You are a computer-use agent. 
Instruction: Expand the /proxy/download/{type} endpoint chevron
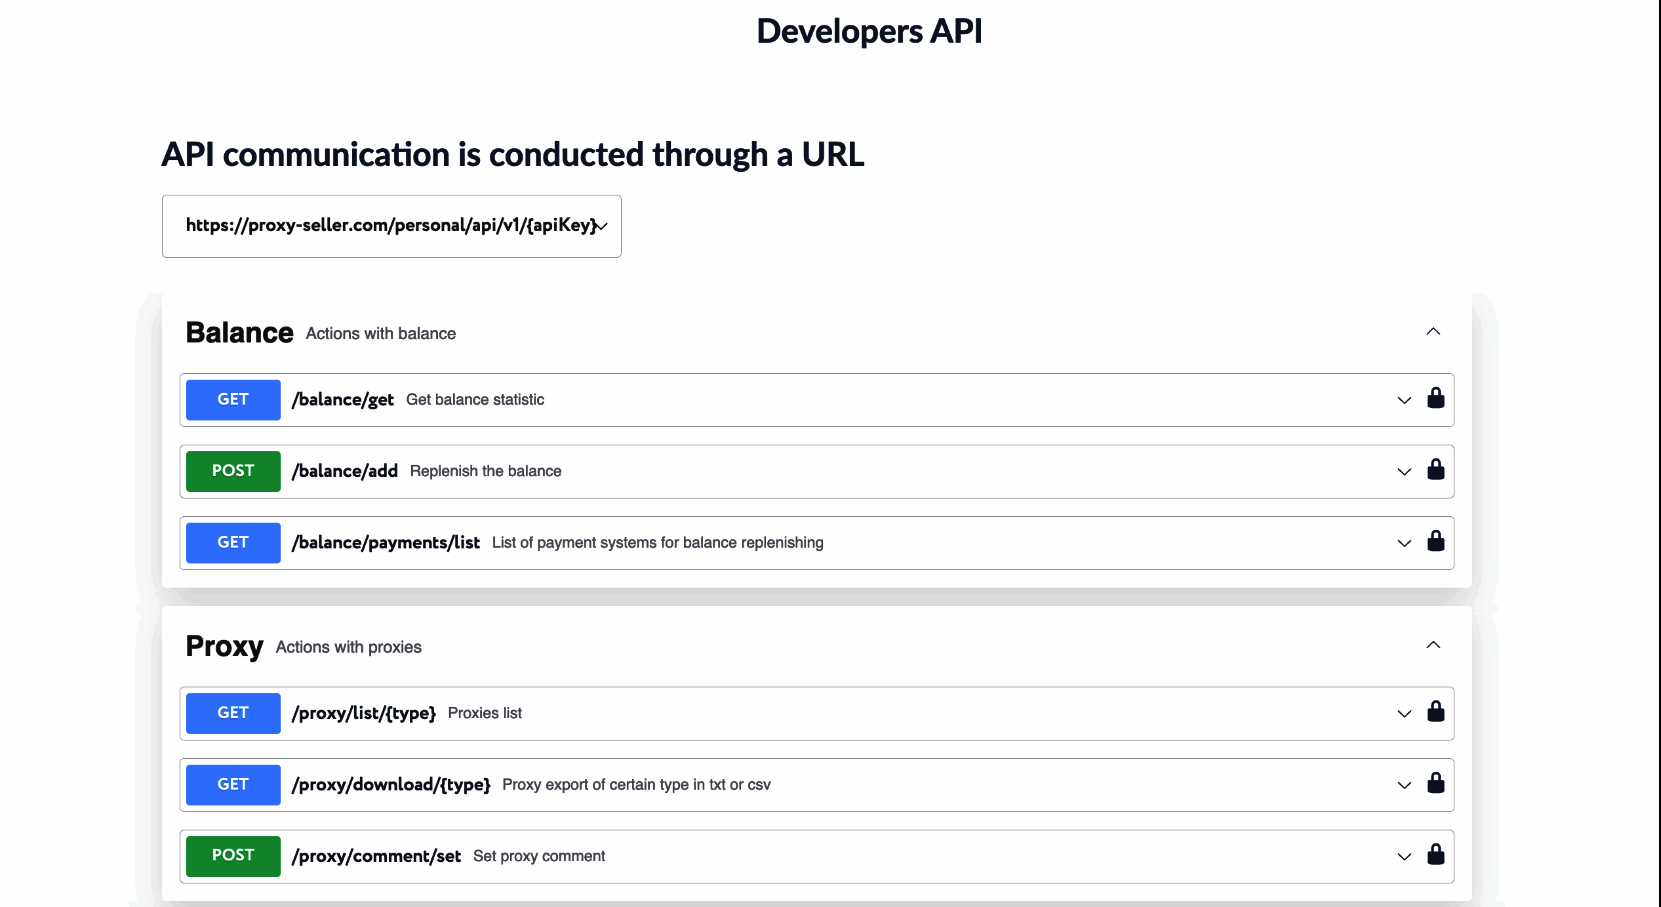click(1404, 785)
